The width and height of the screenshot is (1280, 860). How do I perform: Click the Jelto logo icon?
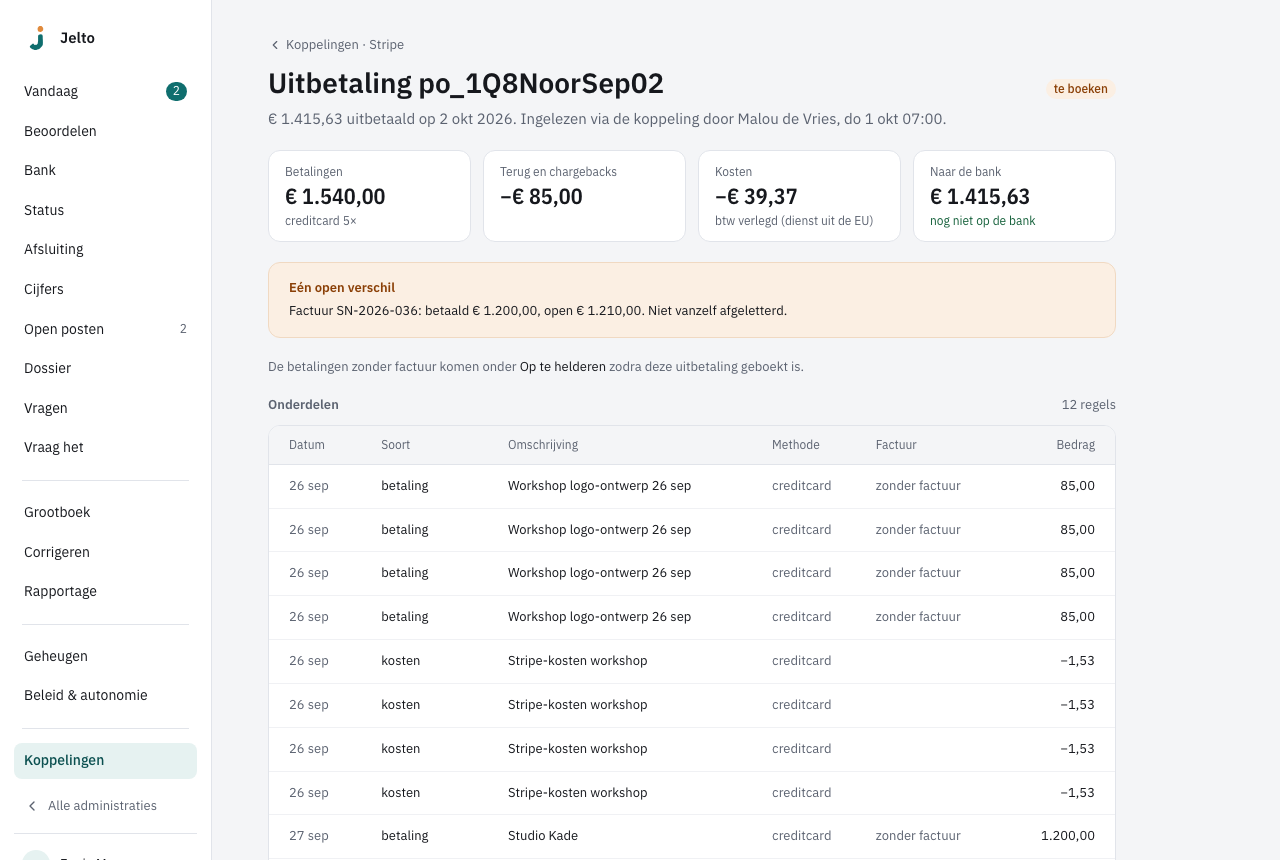point(37,38)
